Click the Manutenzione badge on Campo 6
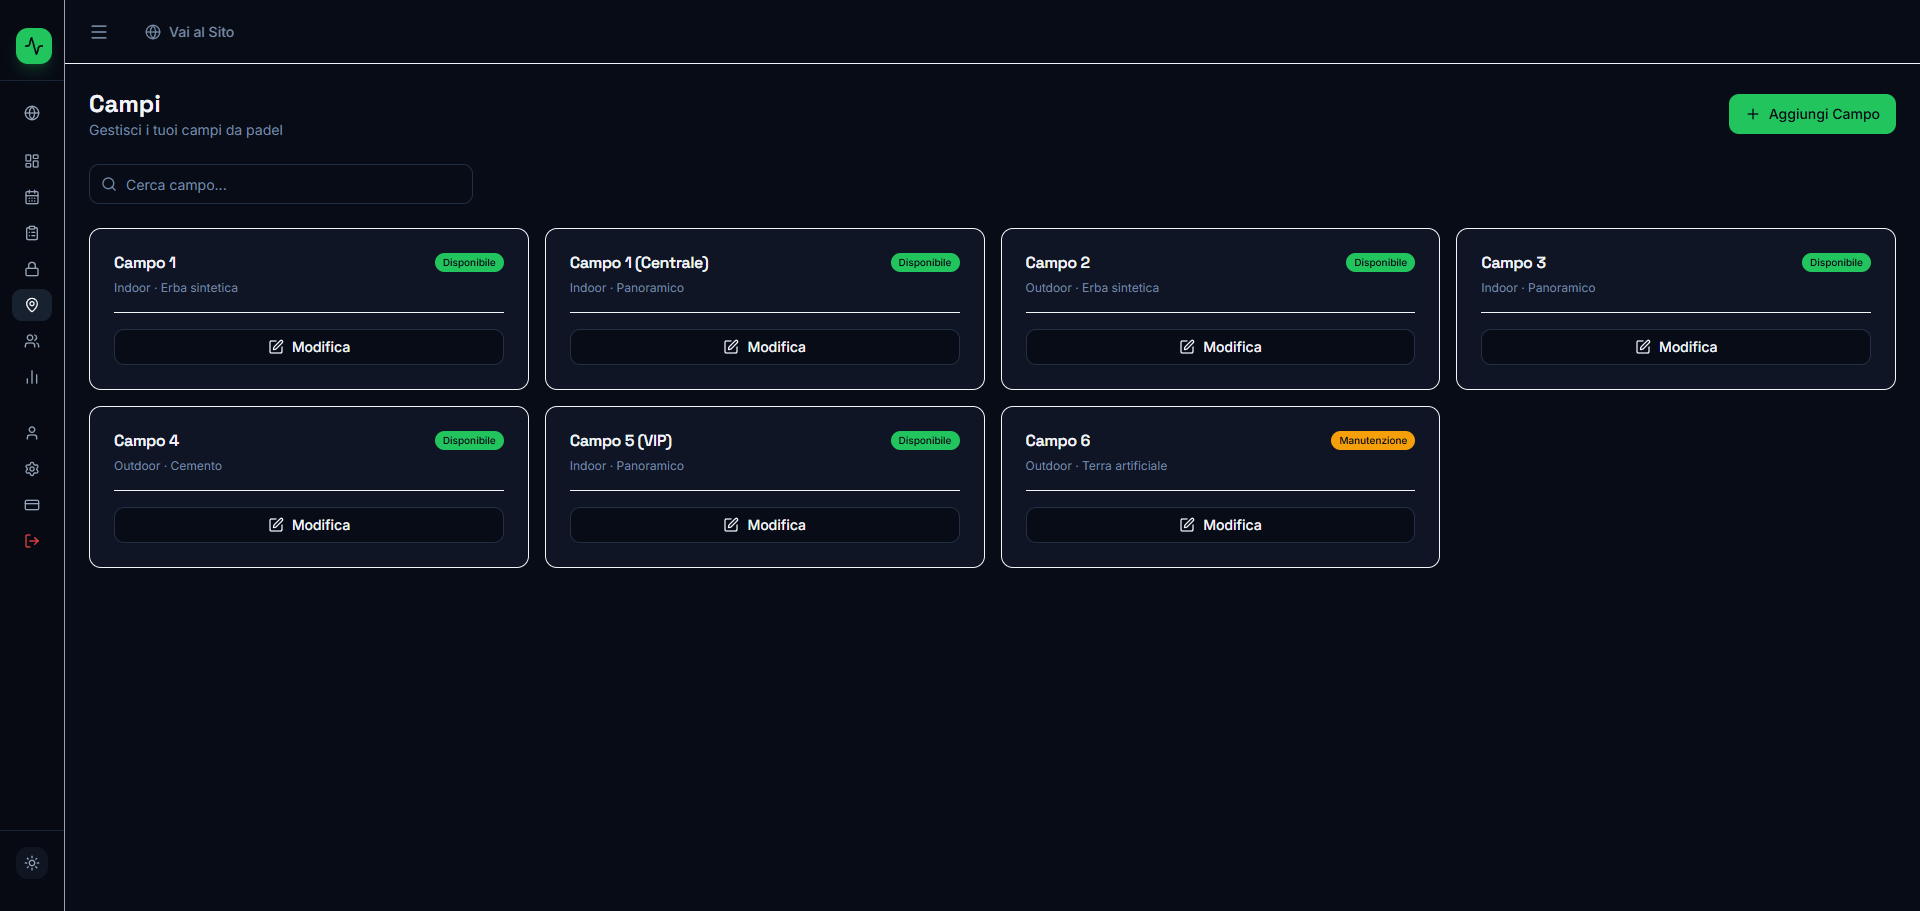This screenshot has width=1920, height=911. (1373, 441)
